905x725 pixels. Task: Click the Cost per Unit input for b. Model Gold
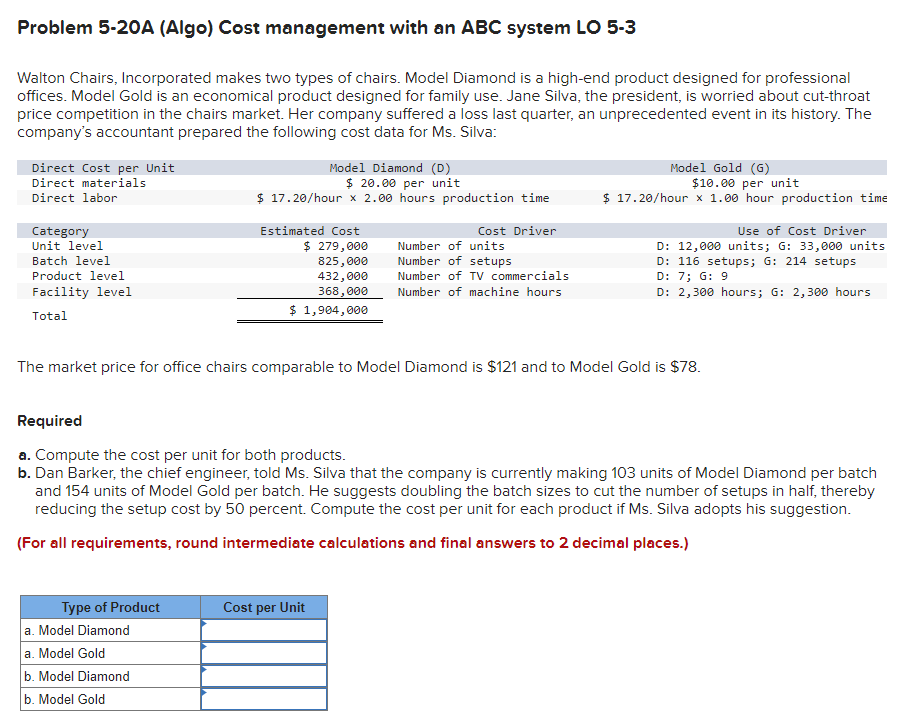point(264,699)
